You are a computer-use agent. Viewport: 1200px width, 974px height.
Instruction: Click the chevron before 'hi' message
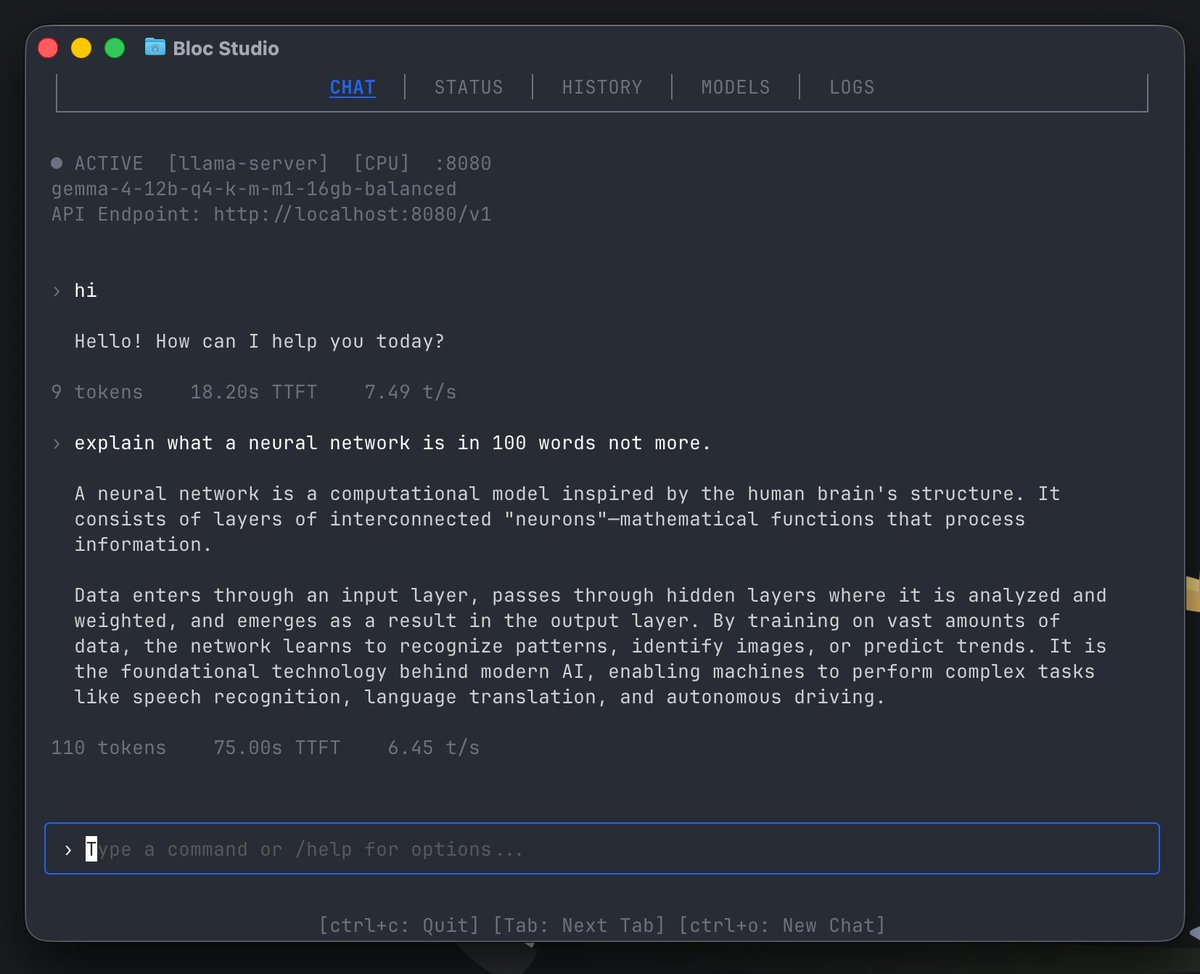point(57,291)
